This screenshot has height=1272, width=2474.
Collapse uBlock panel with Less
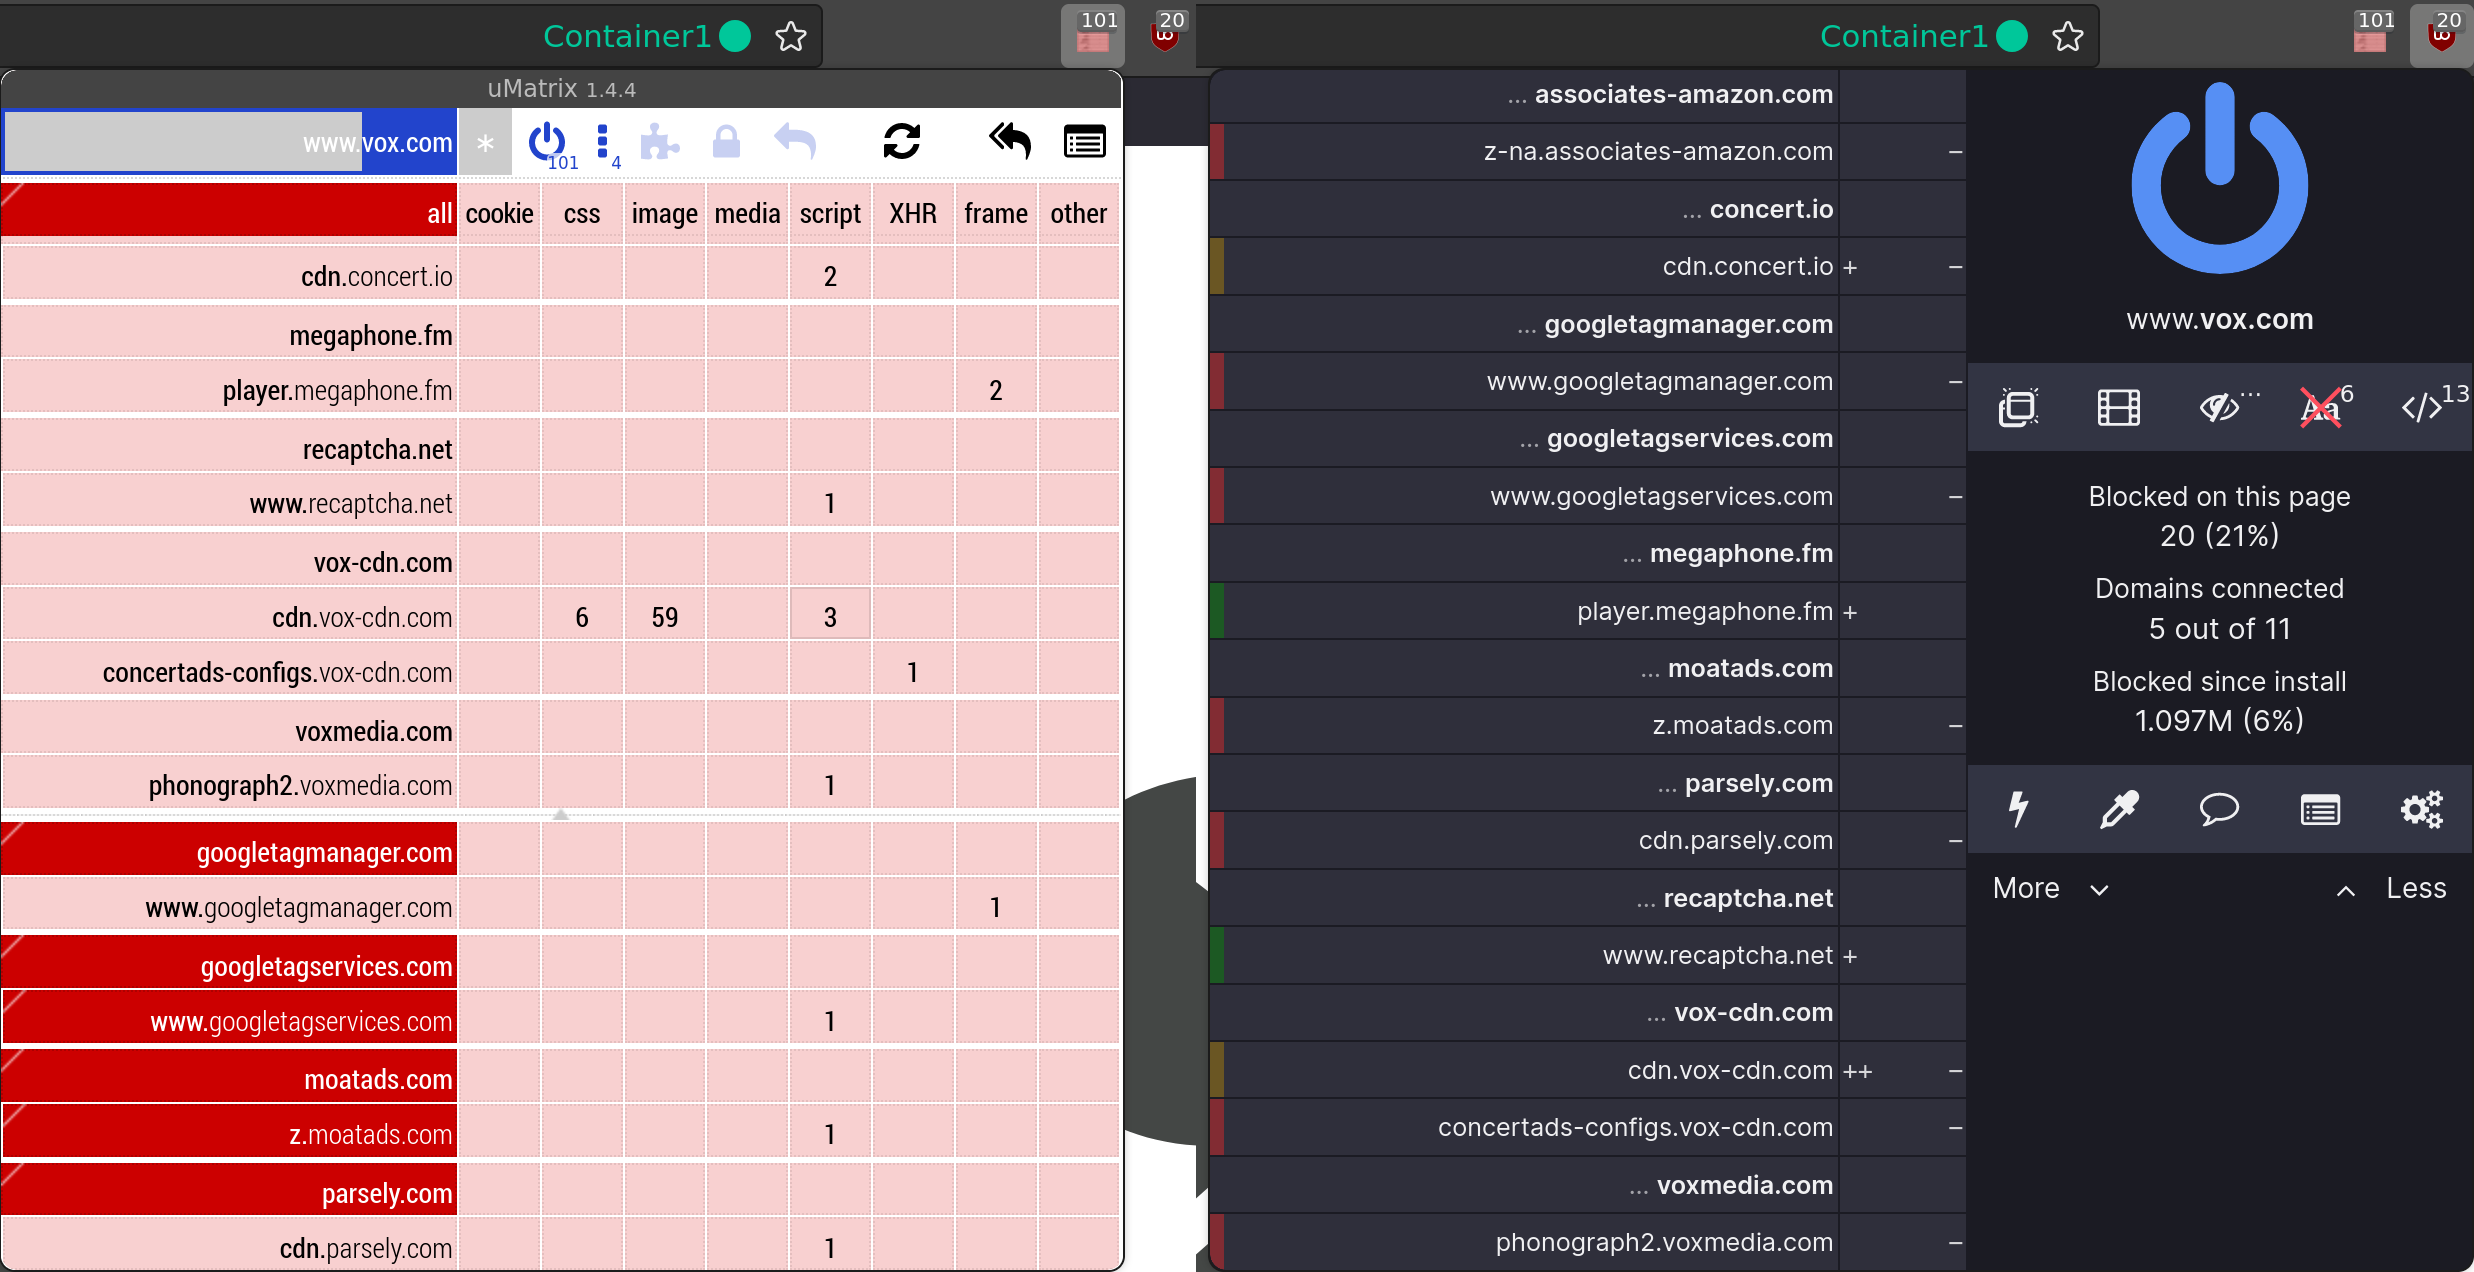(x=2391, y=888)
